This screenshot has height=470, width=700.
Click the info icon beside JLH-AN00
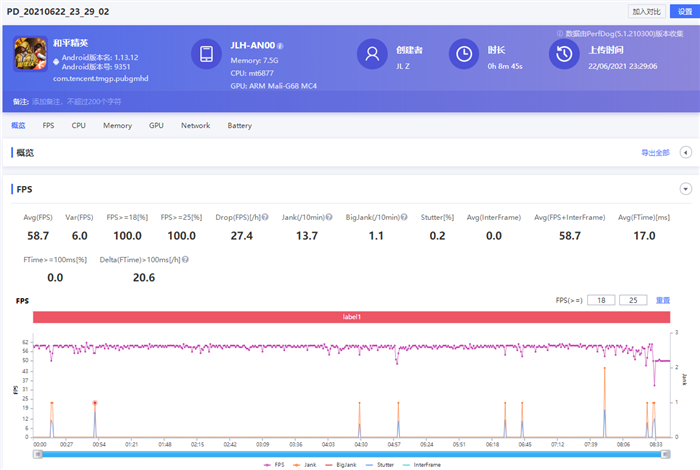pyautogui.click(x=280, y=46)
